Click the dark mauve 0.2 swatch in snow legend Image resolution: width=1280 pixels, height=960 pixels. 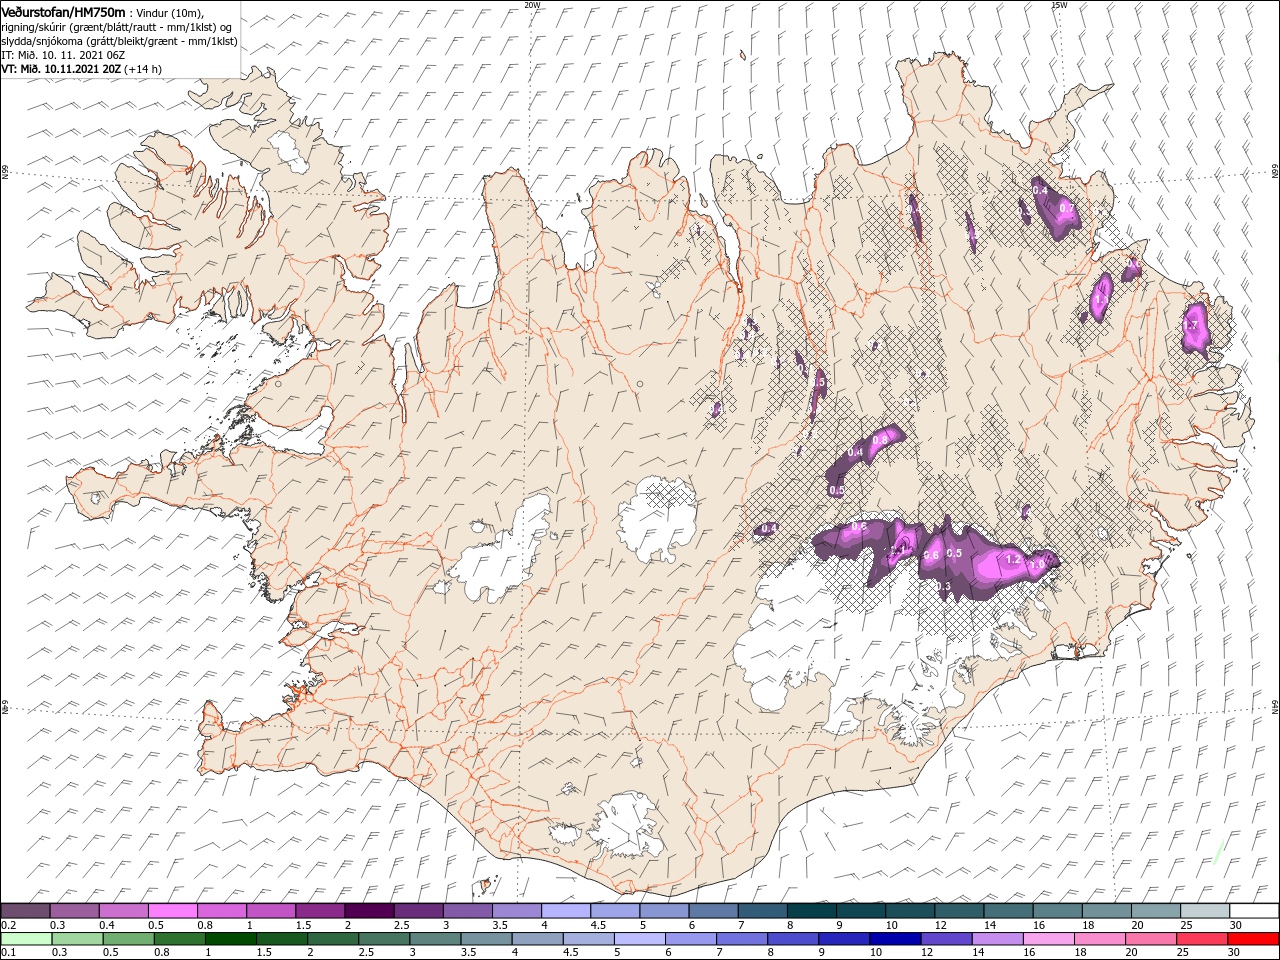26,911
